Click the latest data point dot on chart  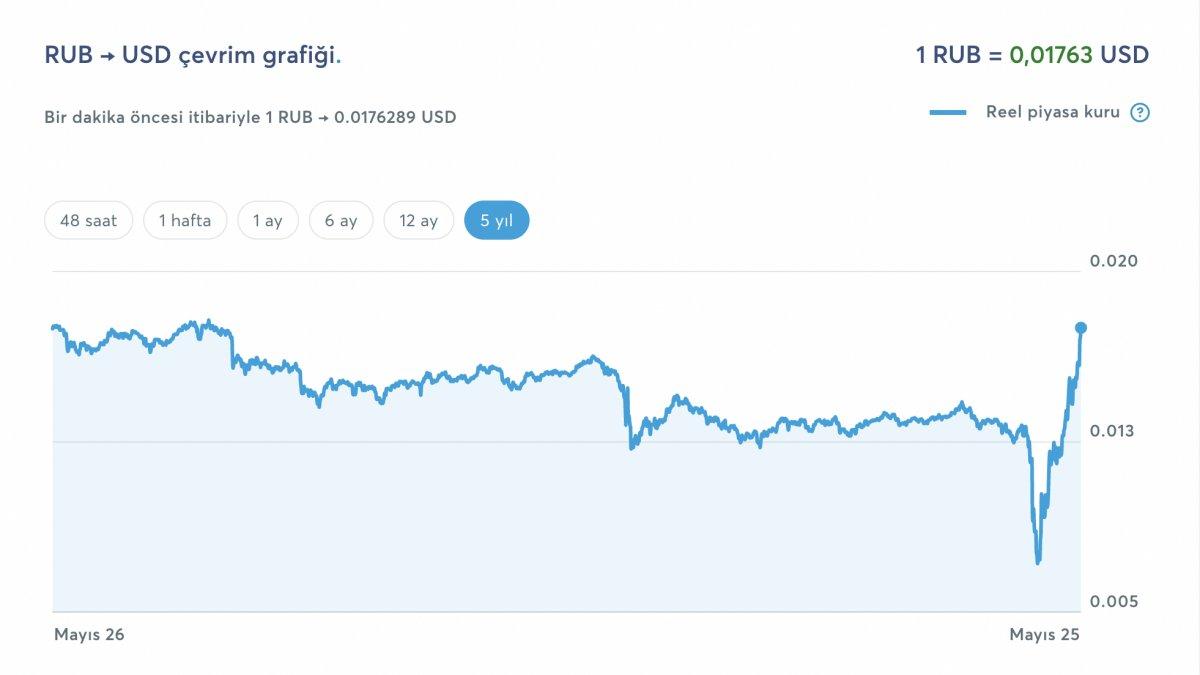(1079, 326)
